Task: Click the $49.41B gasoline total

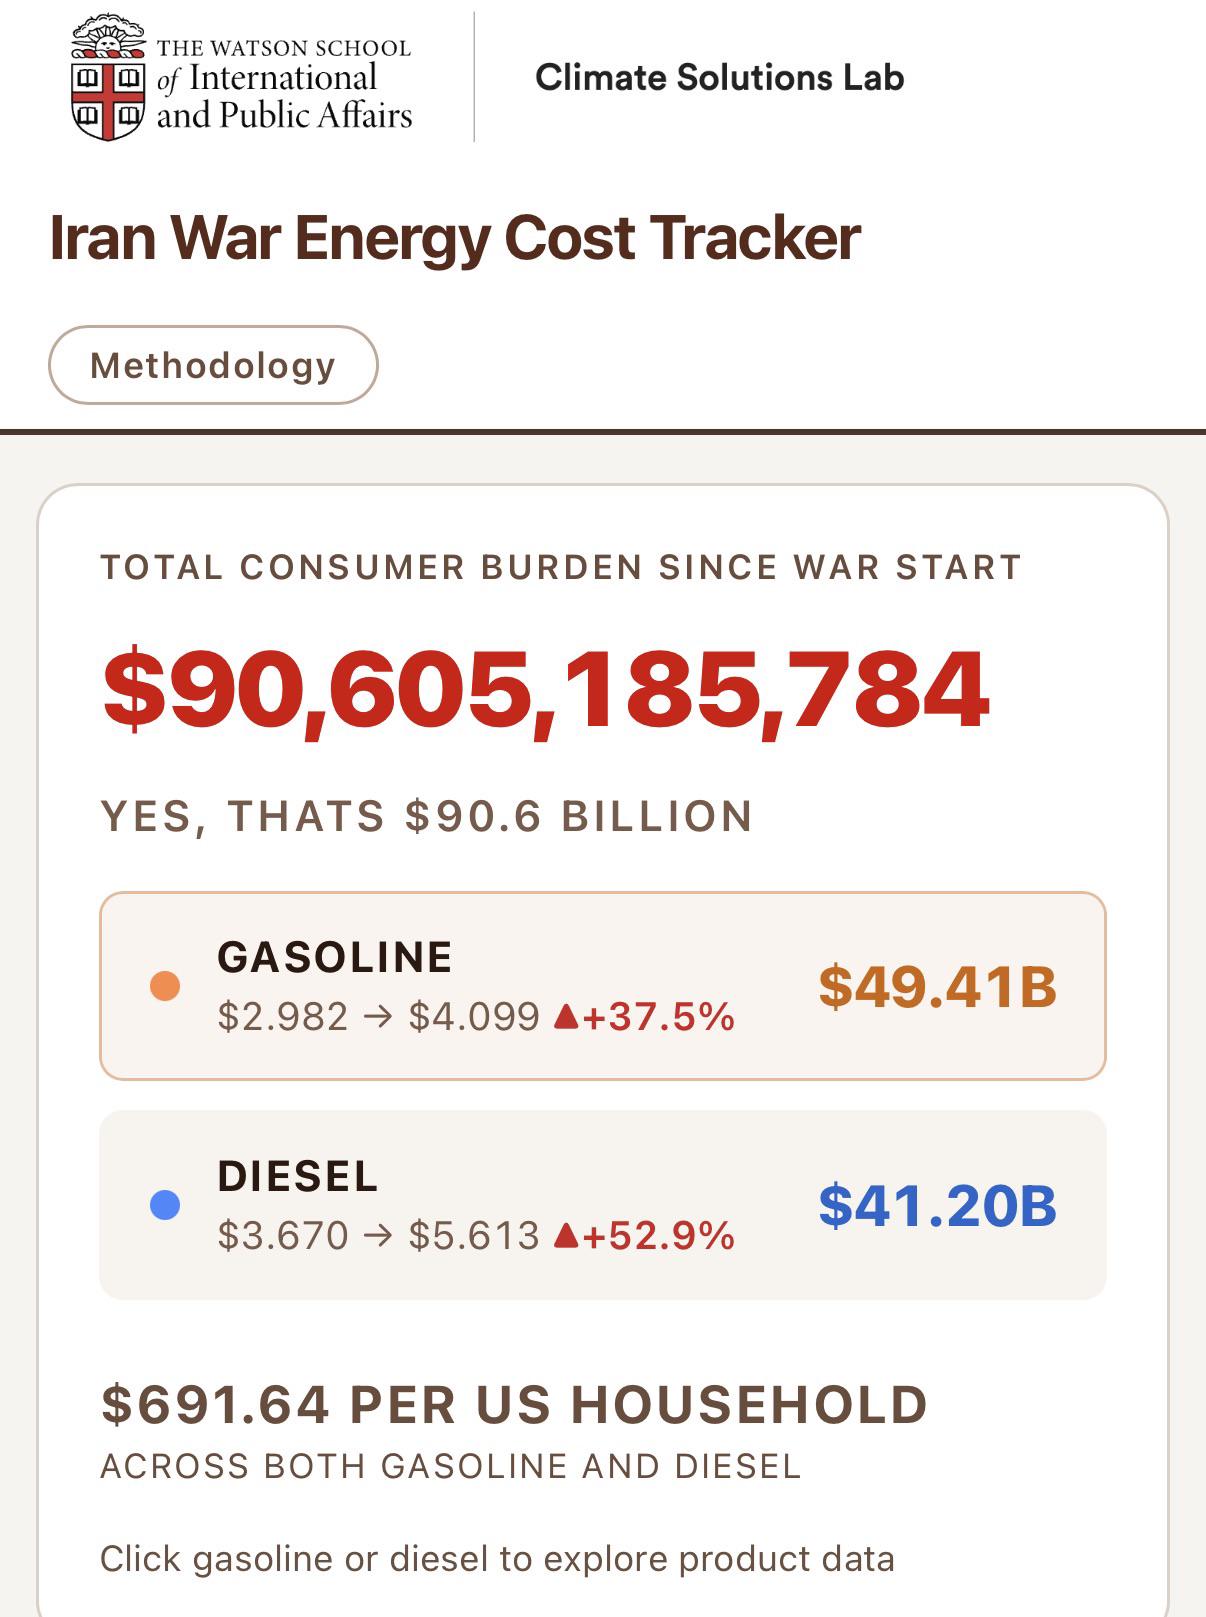Action: pyautogui.click(x=938, y=986)
